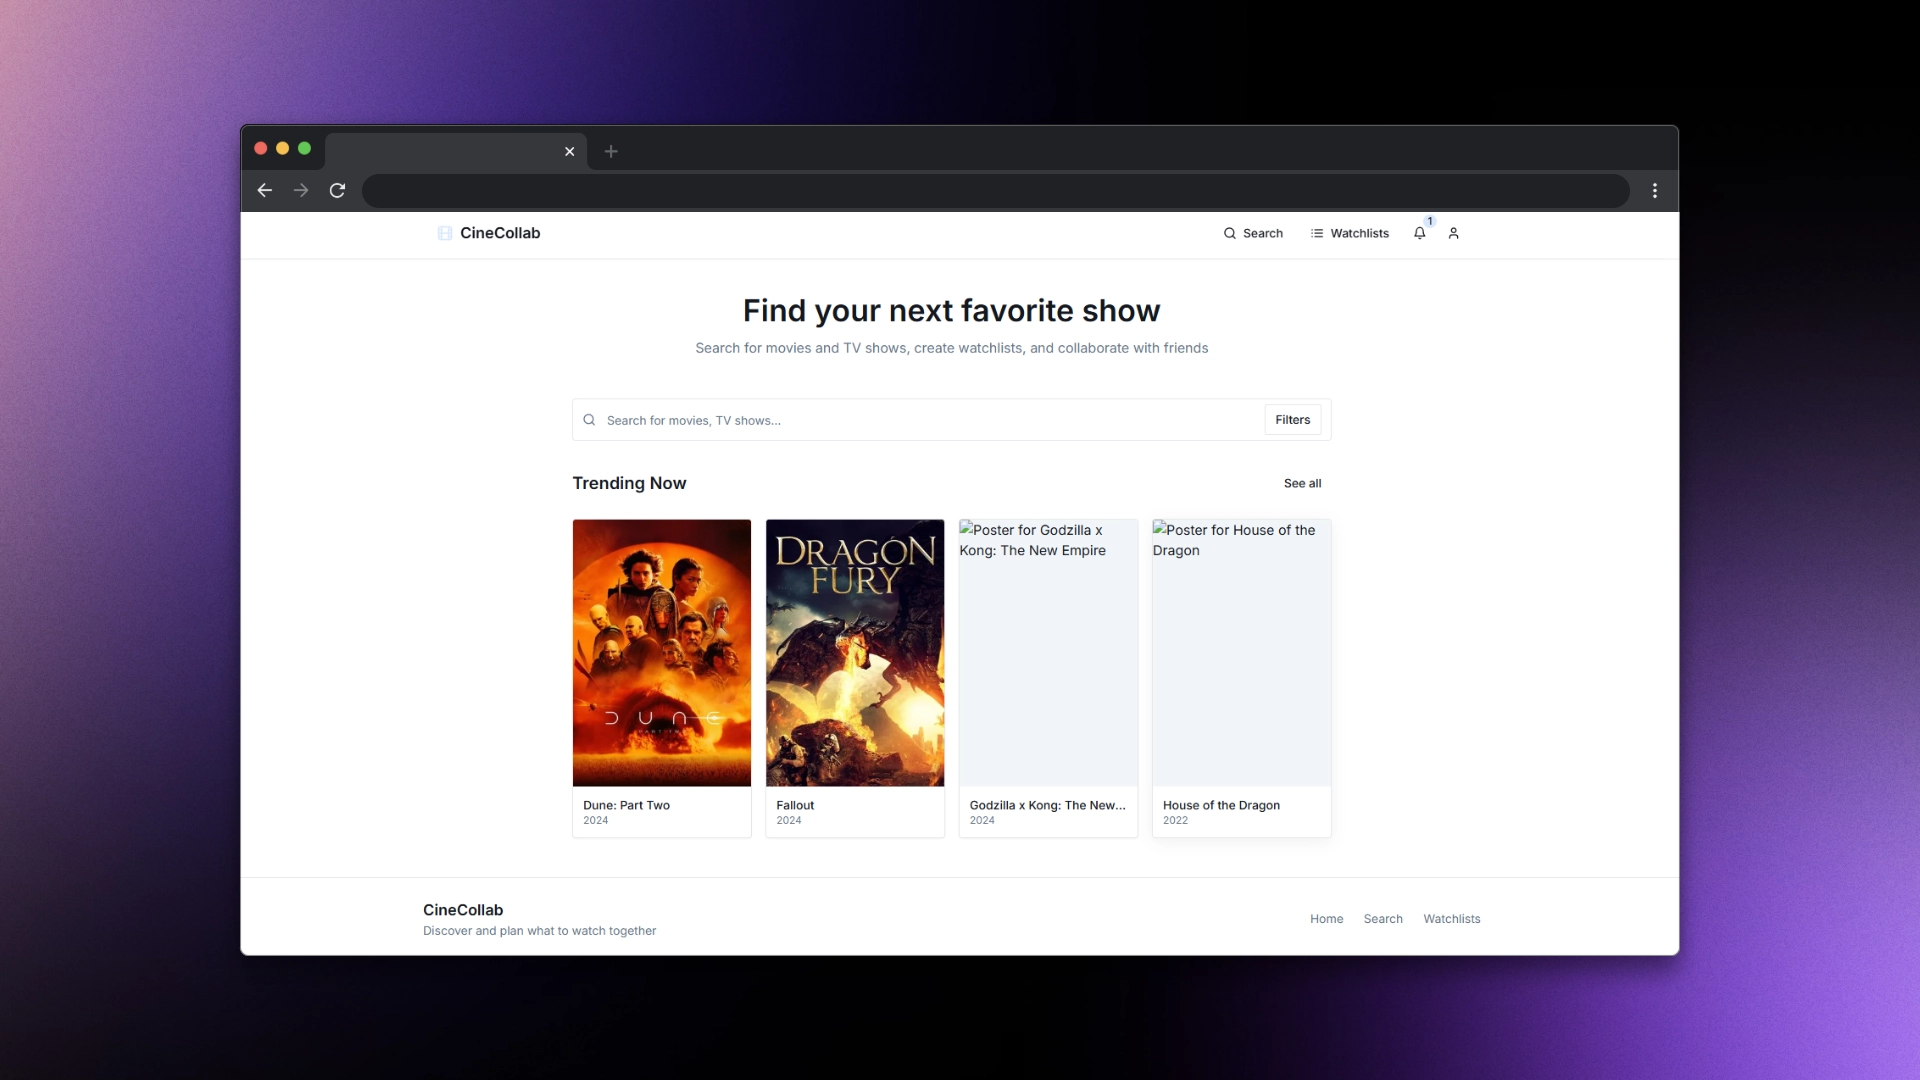Open the Filters button
This screenshot has height=1080, width=1920.
pyautogui.click(x=1292, y=420)
